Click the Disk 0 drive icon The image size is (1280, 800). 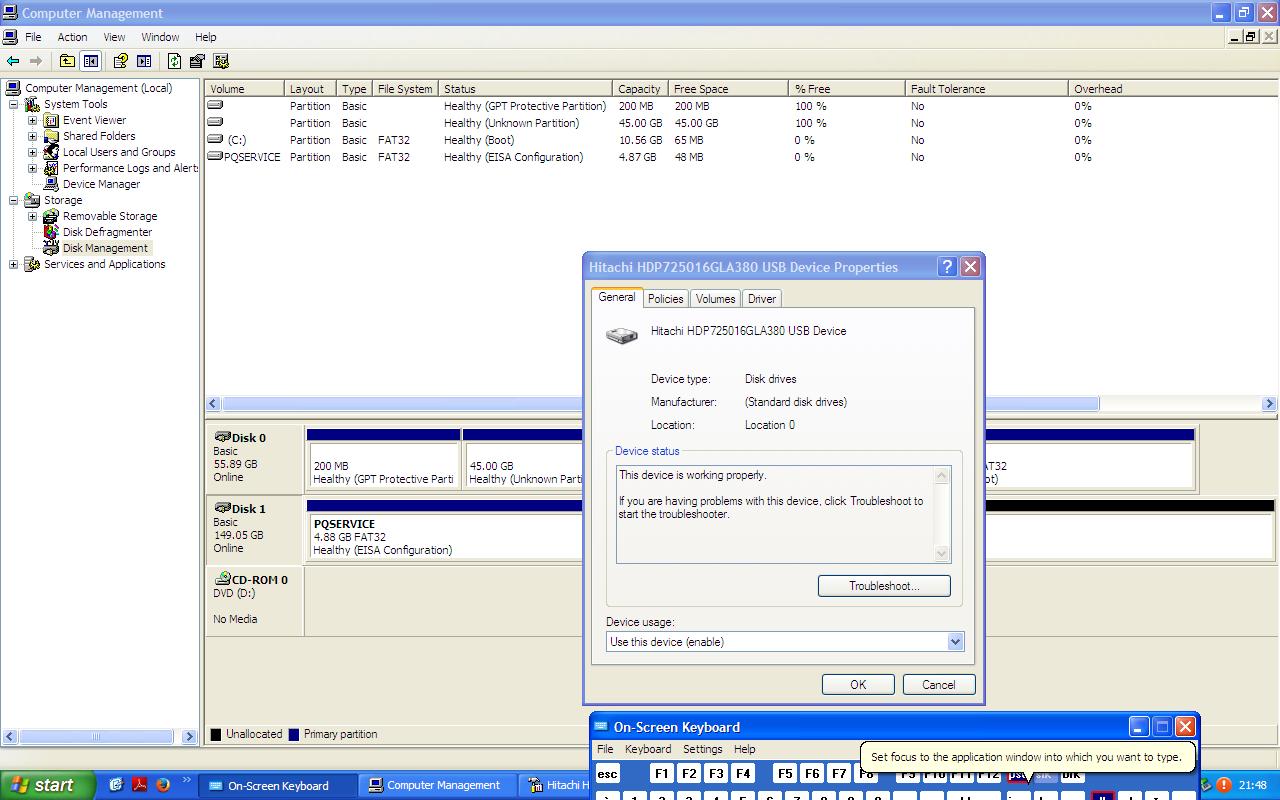tap(222, 437)
